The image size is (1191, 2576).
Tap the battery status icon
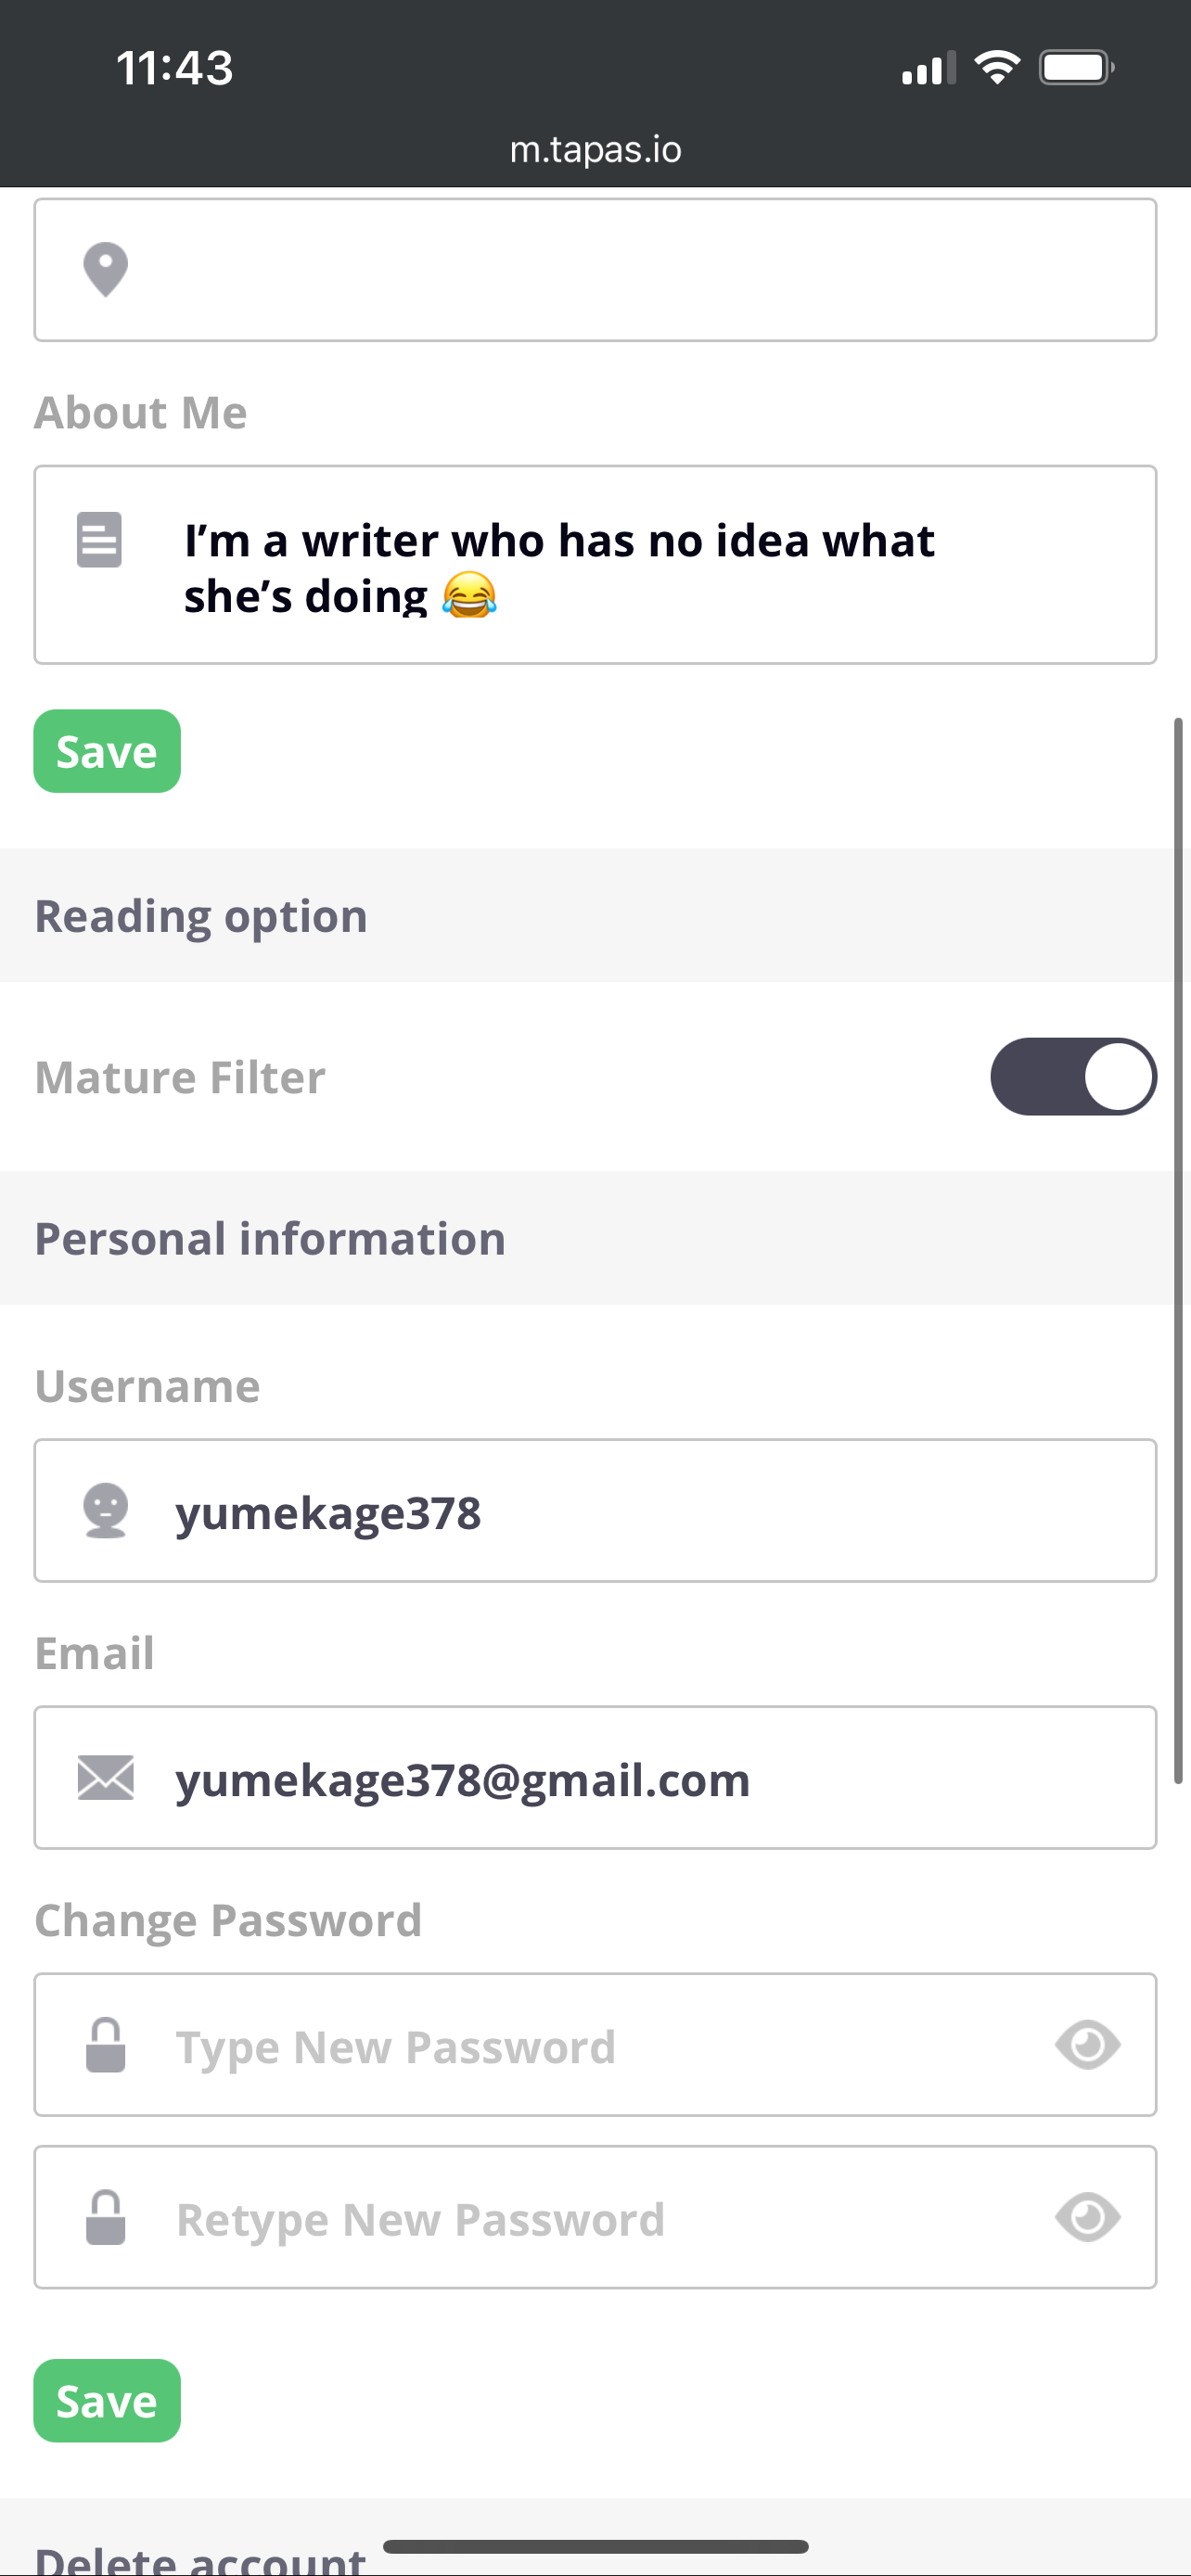click(1076, 68)
